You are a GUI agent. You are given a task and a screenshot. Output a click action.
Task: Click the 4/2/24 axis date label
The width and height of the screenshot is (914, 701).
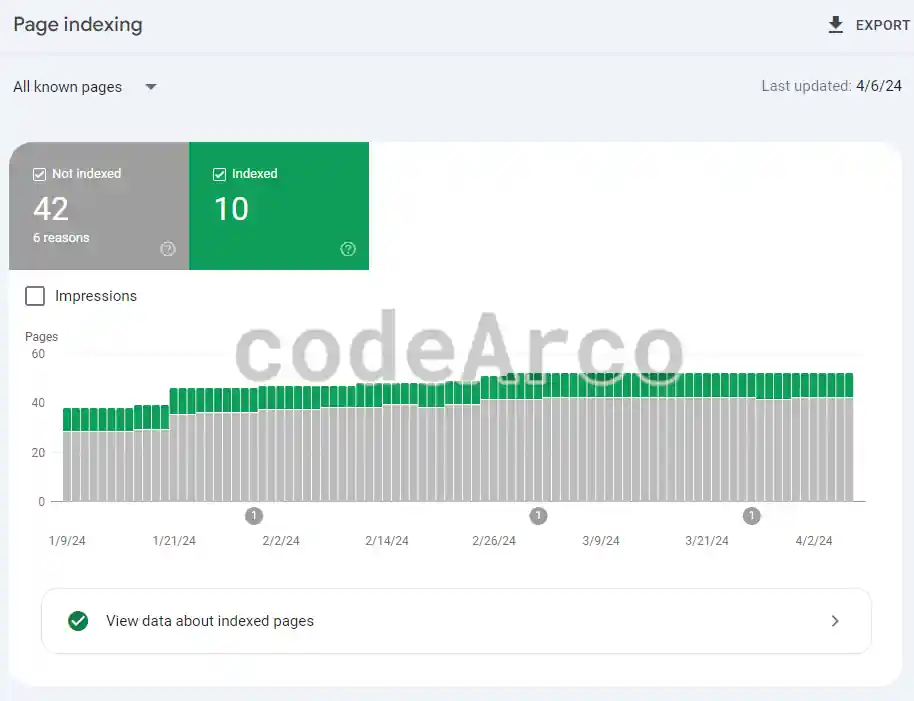pos(814,541)
